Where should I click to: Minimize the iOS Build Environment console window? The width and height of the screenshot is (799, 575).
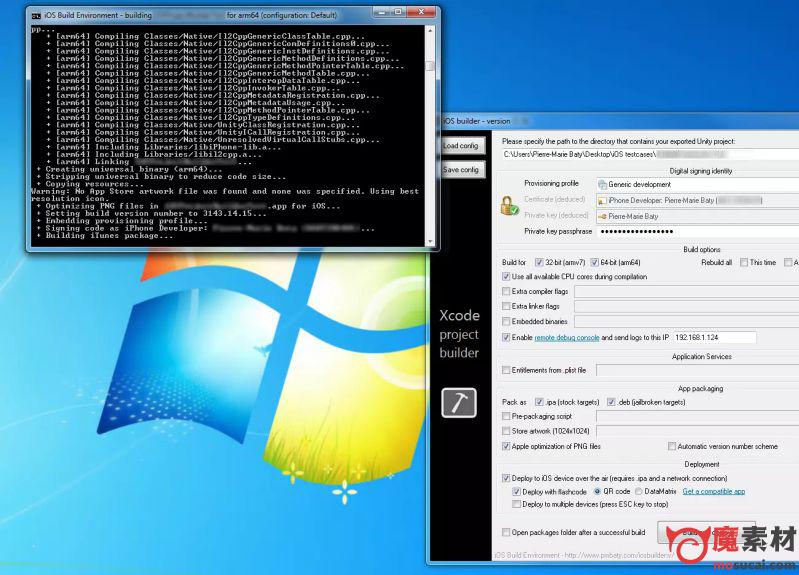point(382,12)
